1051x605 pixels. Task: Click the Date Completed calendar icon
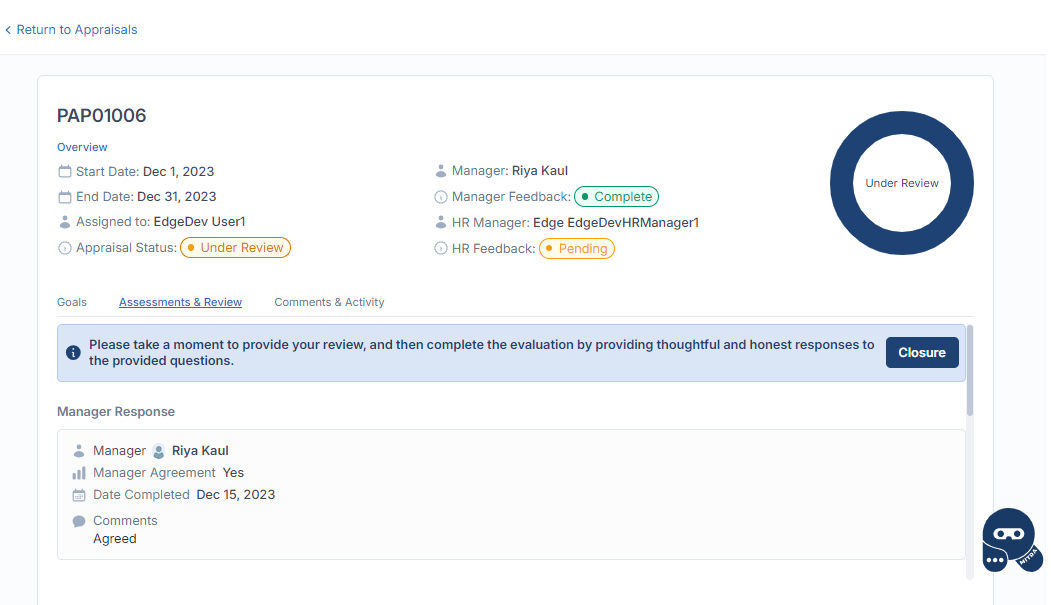pyautogui.click(x=79, y=495)
